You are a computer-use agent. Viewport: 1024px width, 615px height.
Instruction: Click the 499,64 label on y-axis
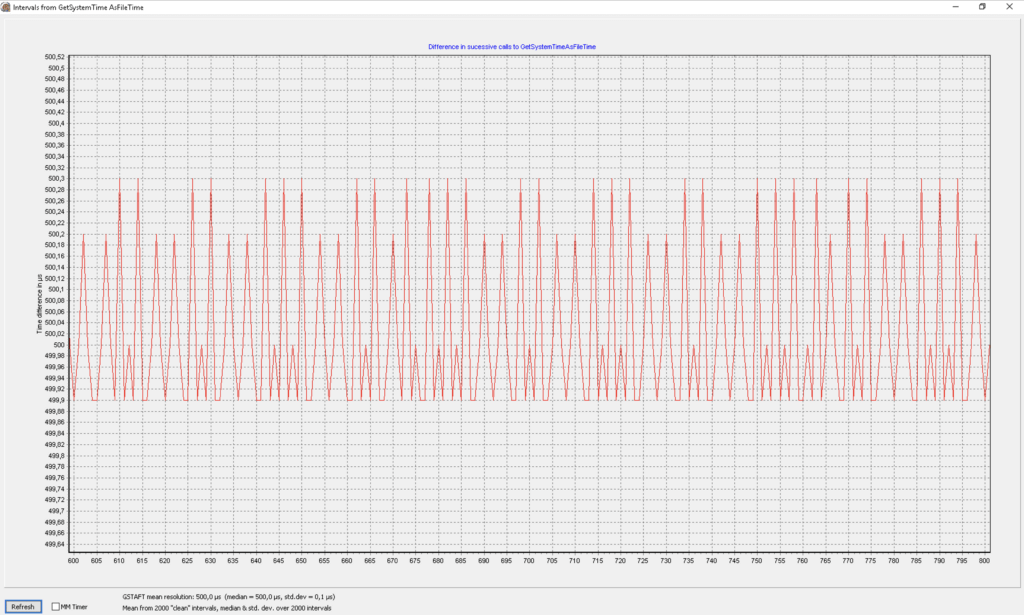(55, 544)
